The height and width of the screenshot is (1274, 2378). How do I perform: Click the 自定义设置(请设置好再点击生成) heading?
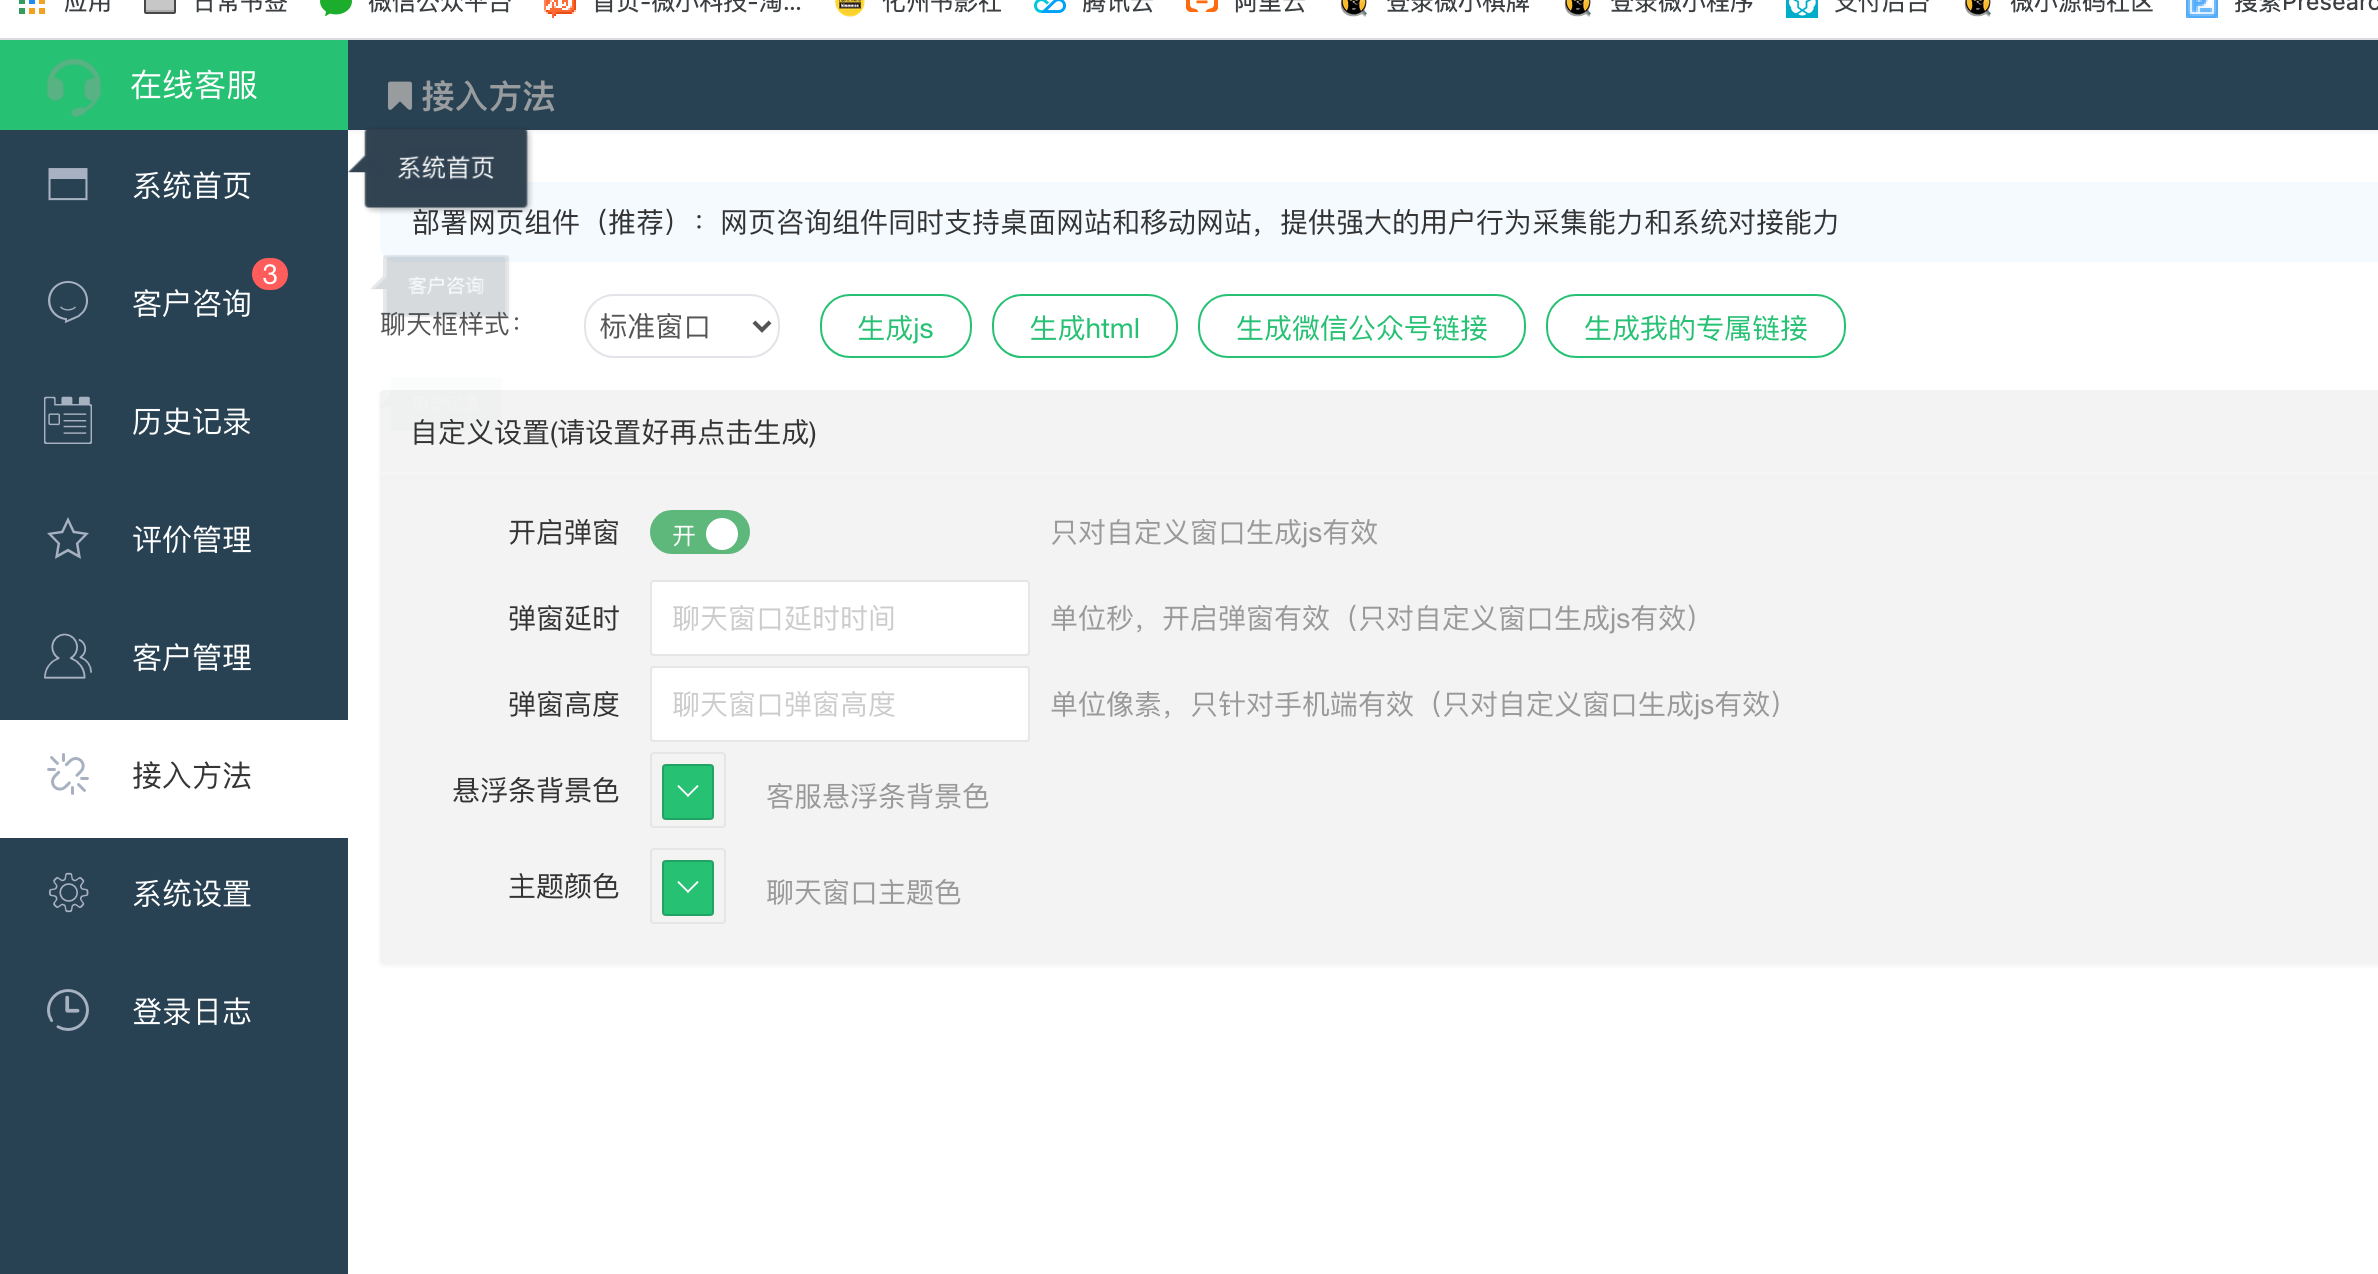click(x=614, y=432)
